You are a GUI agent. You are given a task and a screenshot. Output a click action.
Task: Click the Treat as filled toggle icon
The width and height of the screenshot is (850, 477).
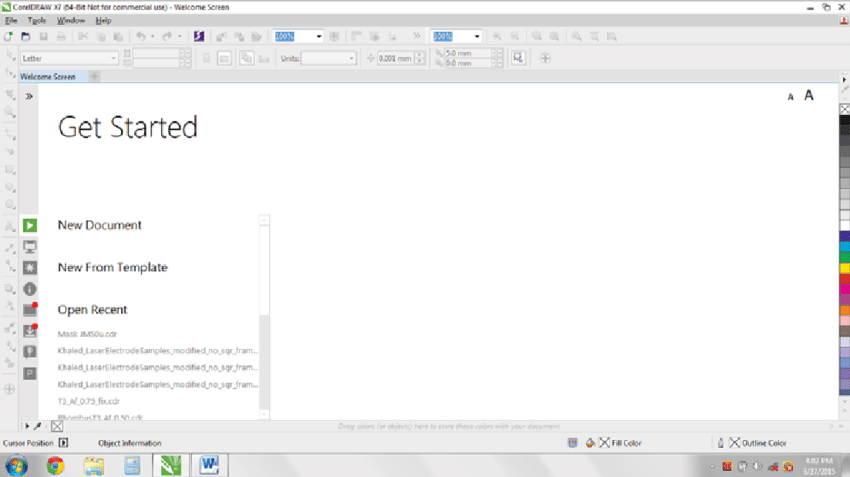pyautogui.click(x=518, y=58)
